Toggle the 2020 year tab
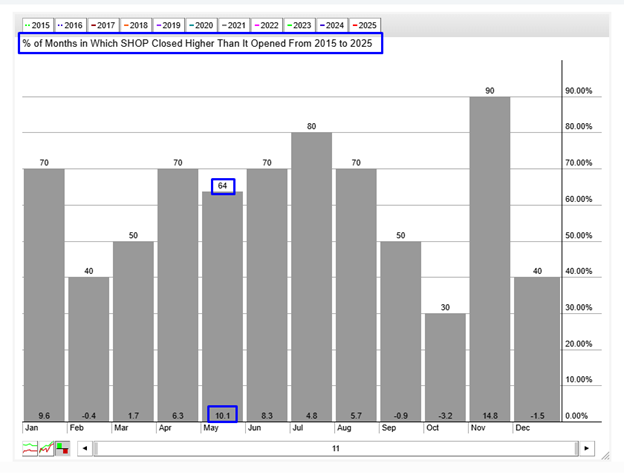Screen dimensions: 624x475 click(201, 25)
